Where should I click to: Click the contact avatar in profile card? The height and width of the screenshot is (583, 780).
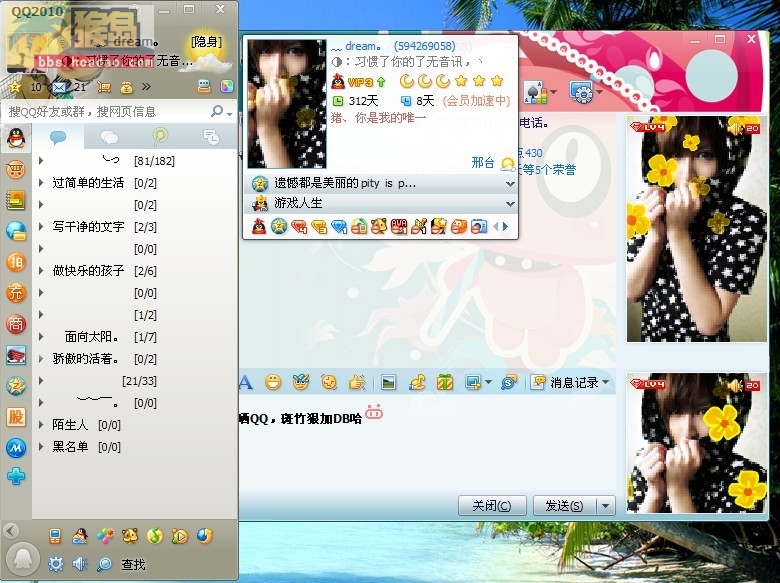(x=287, y=103)
